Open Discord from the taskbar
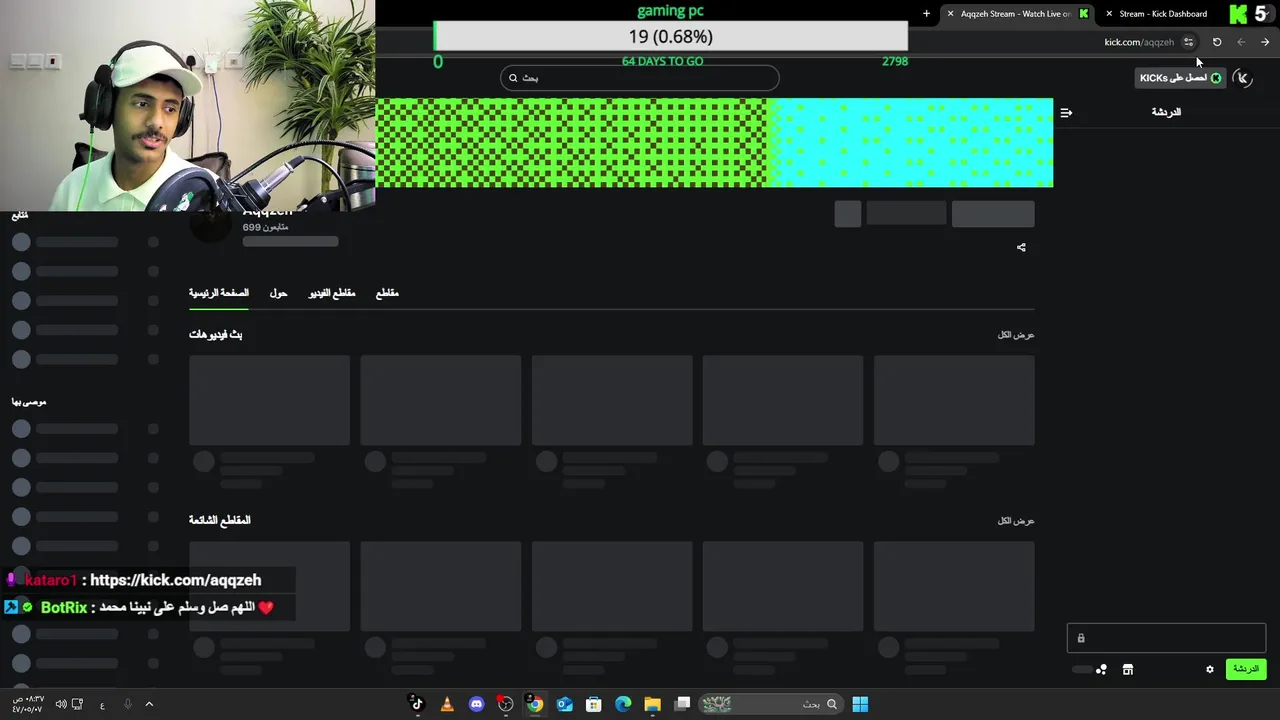This screenshot has width=1280, height=720. pos(476,704)
